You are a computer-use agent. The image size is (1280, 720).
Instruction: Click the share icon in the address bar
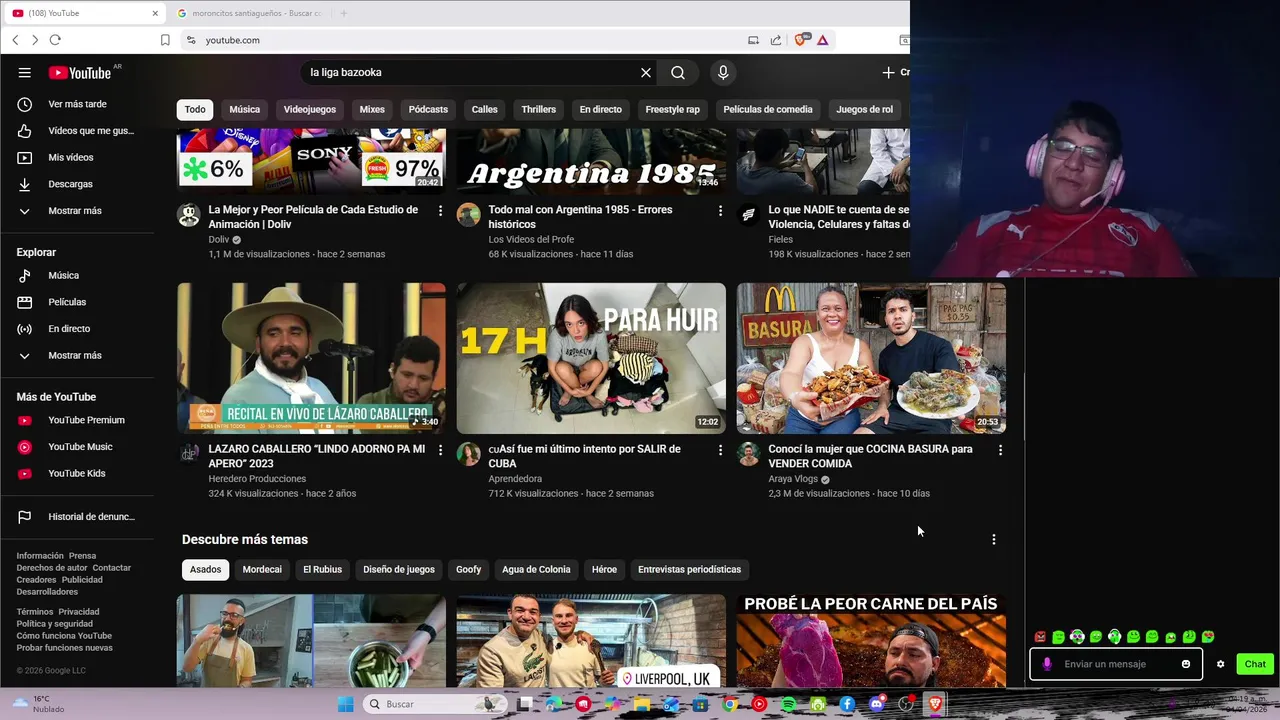tap(775, 40)
